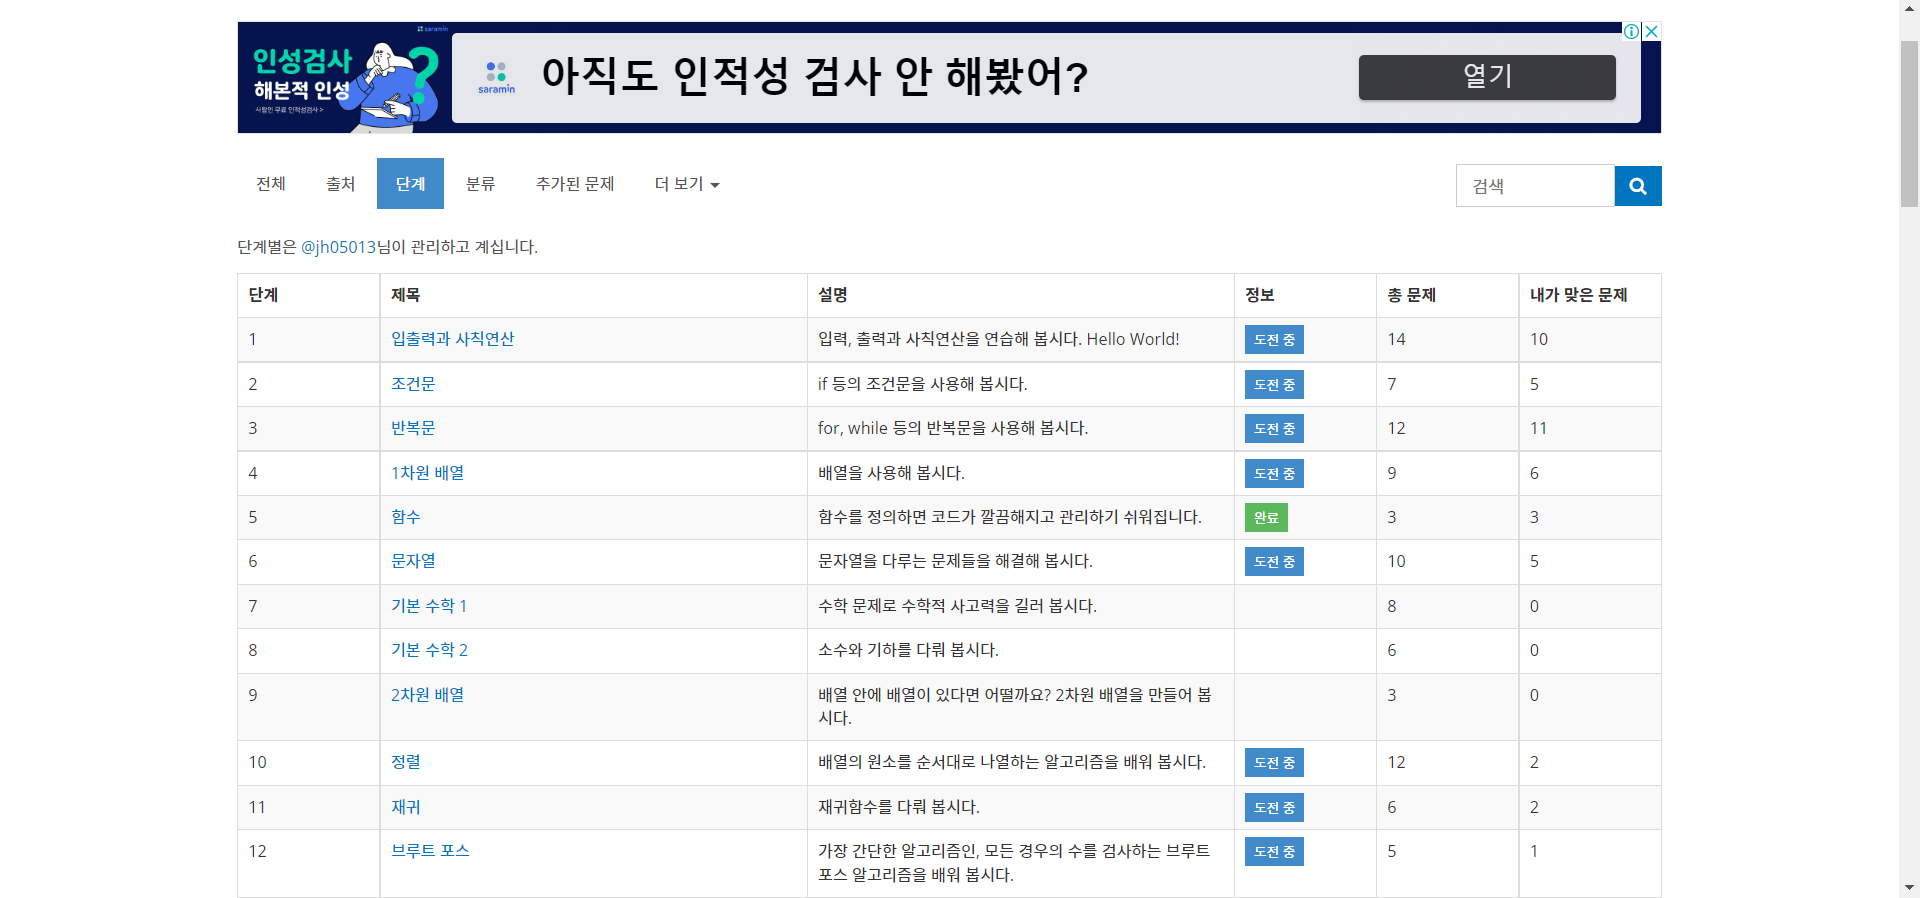Open the ad info icon

(1631, 31)
